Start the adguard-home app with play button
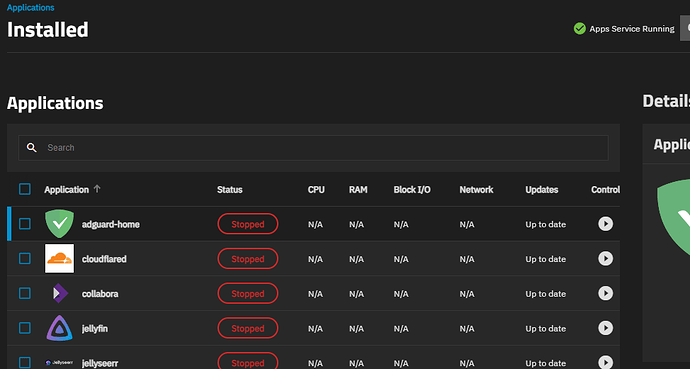The image size is (690, 369). pyautogui.click(x=605, y=224)
